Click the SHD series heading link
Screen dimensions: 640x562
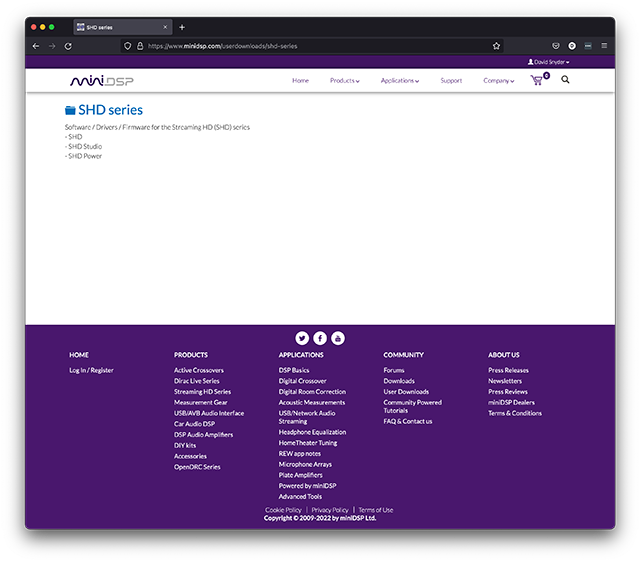click(x=111, y=110)
